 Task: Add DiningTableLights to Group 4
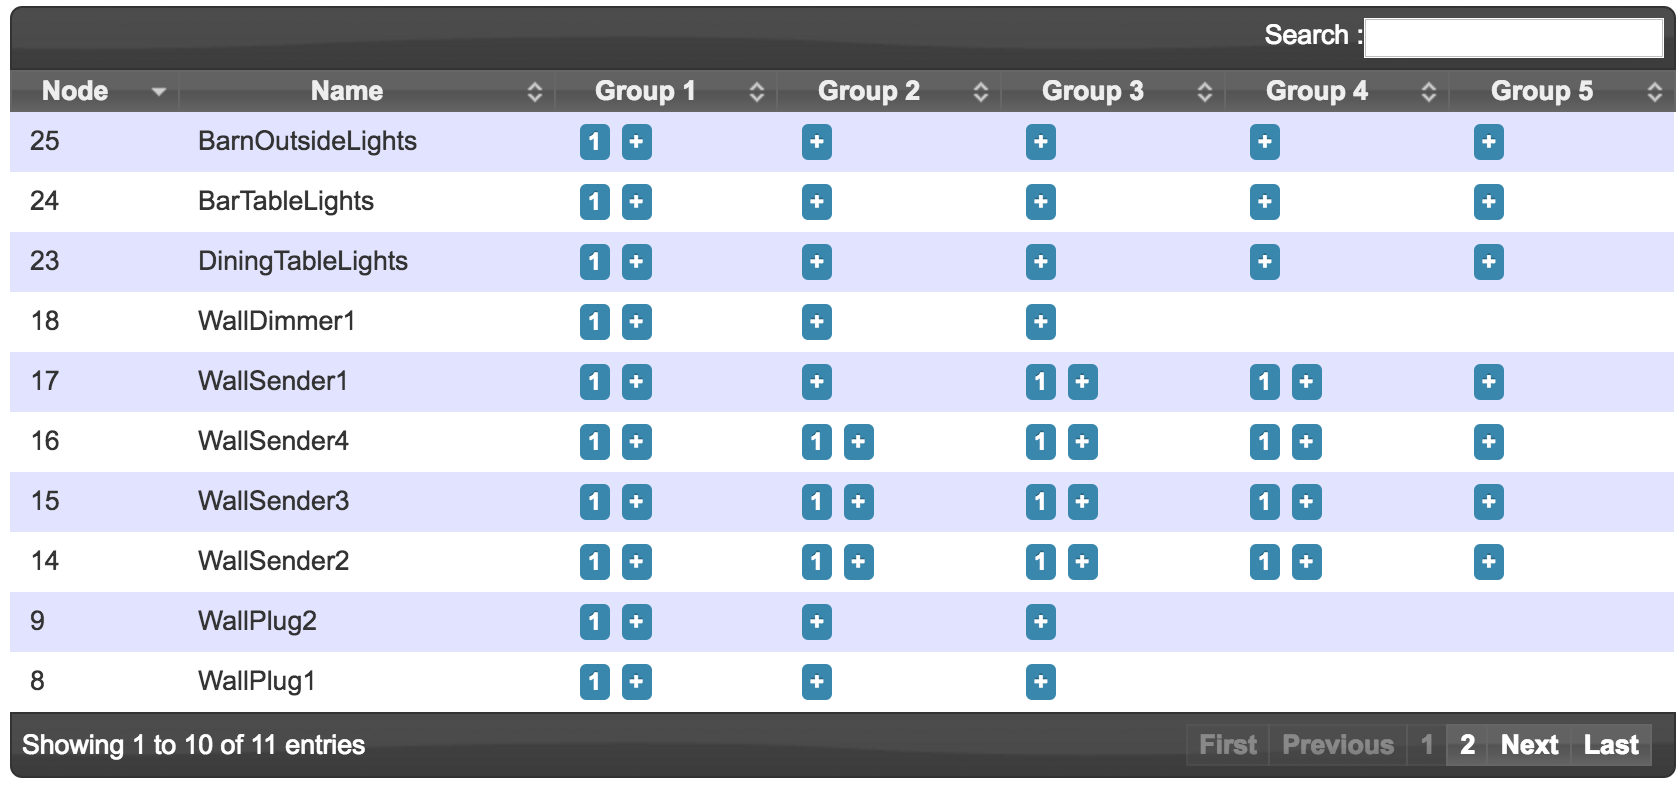pos(1264,262)
